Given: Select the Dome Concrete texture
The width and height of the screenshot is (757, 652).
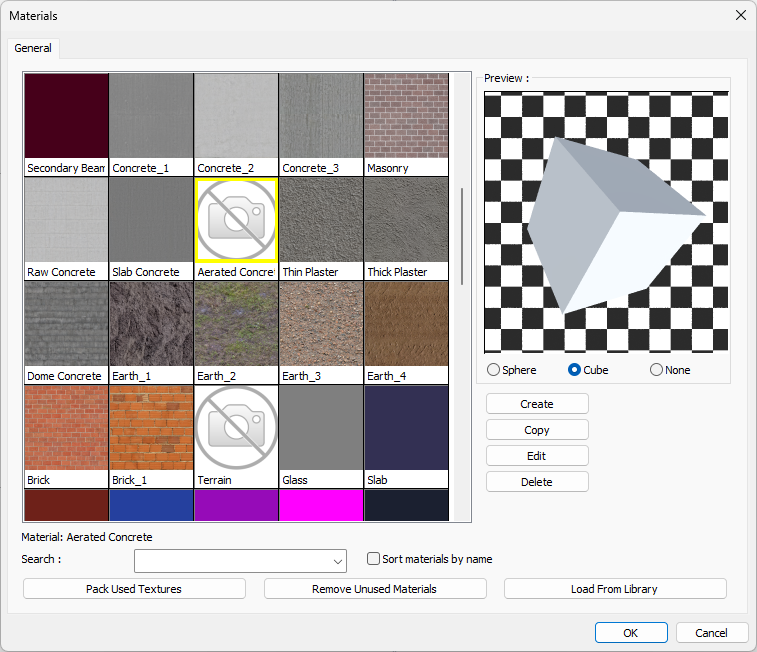Looking at the screenshot, I should [66, 325].
